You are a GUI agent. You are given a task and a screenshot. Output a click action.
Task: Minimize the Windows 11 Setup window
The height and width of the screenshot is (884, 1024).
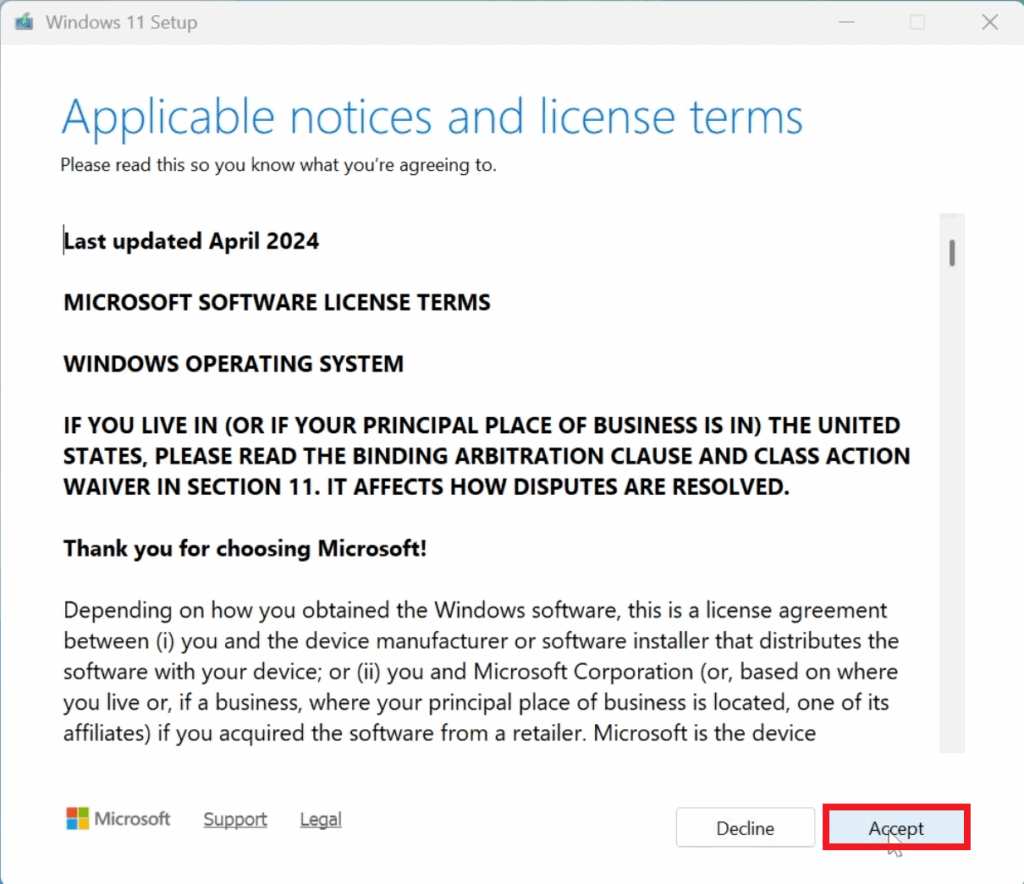click(845, 22)
